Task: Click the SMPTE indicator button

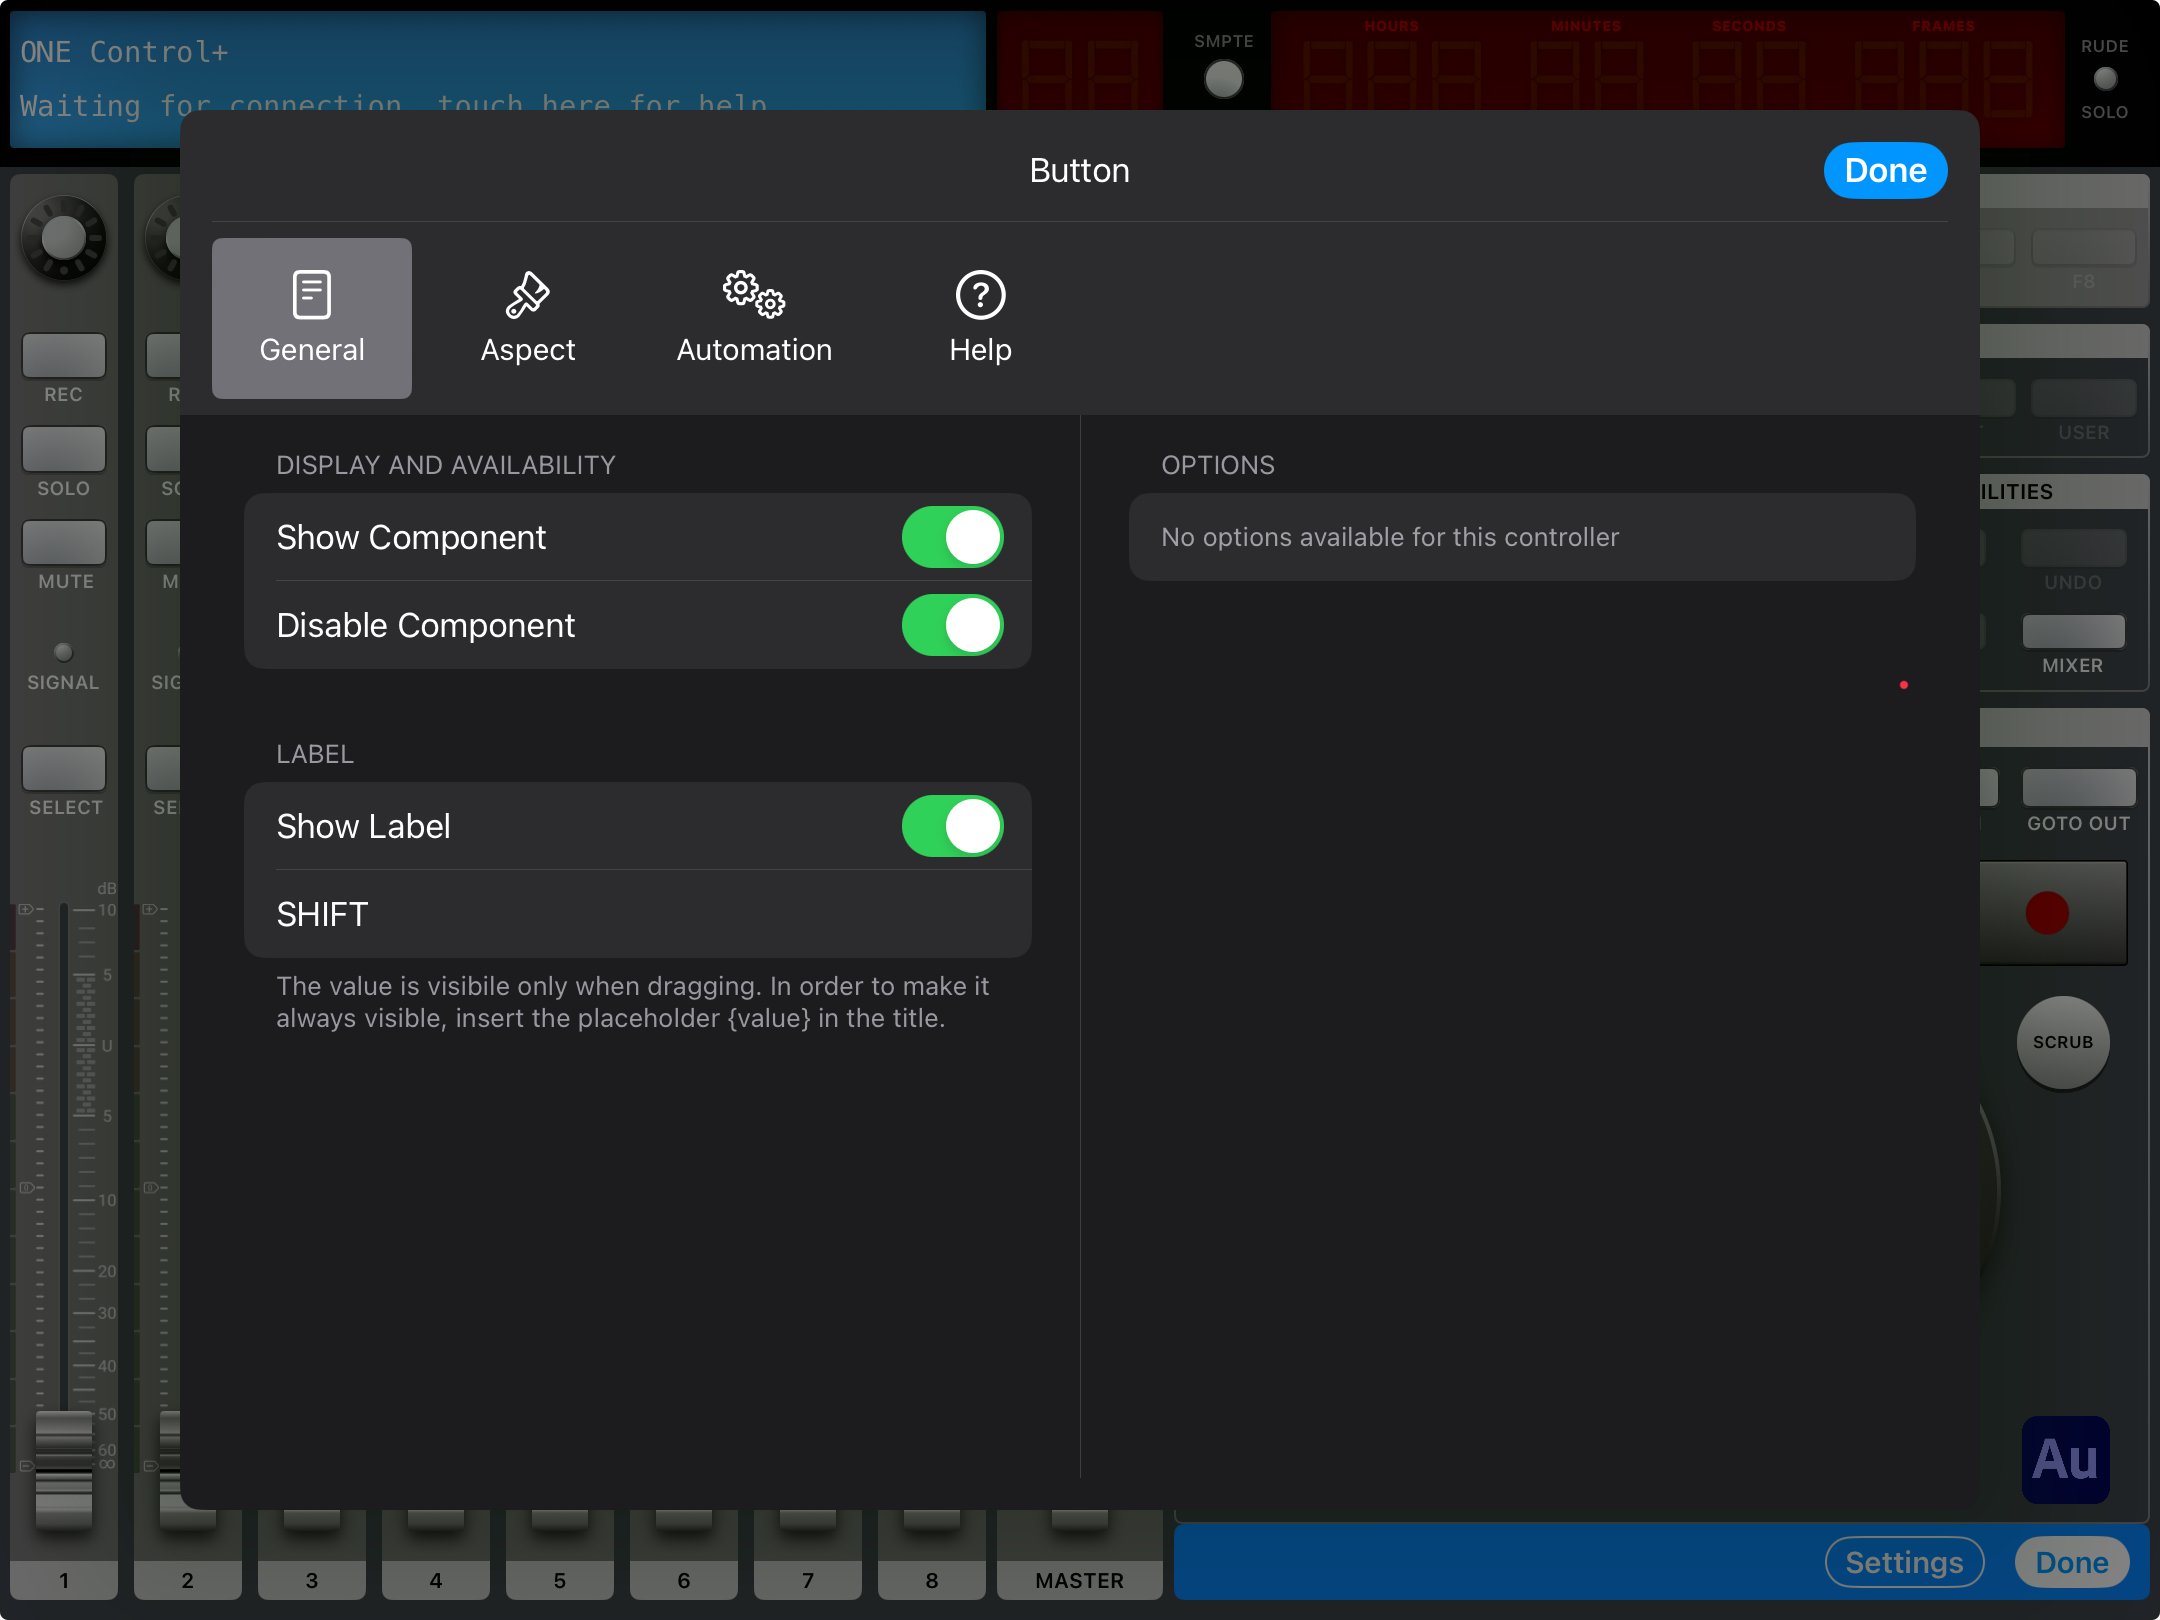Action: [x=1223, y=79]
